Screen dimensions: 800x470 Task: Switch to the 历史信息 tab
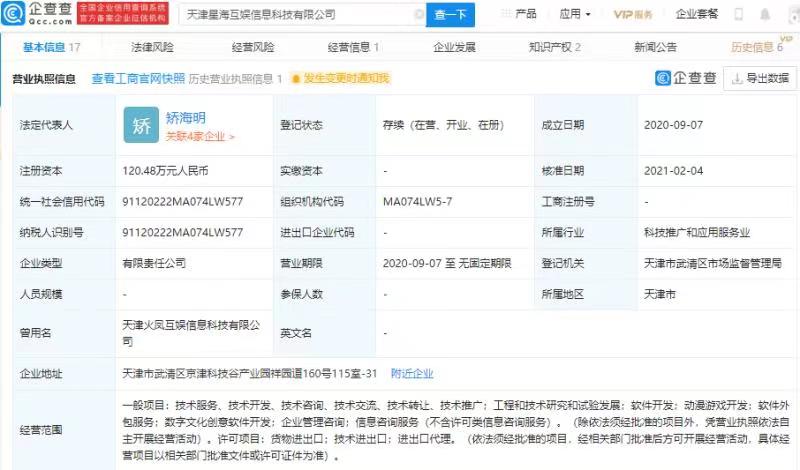click(x=756, y=47)
